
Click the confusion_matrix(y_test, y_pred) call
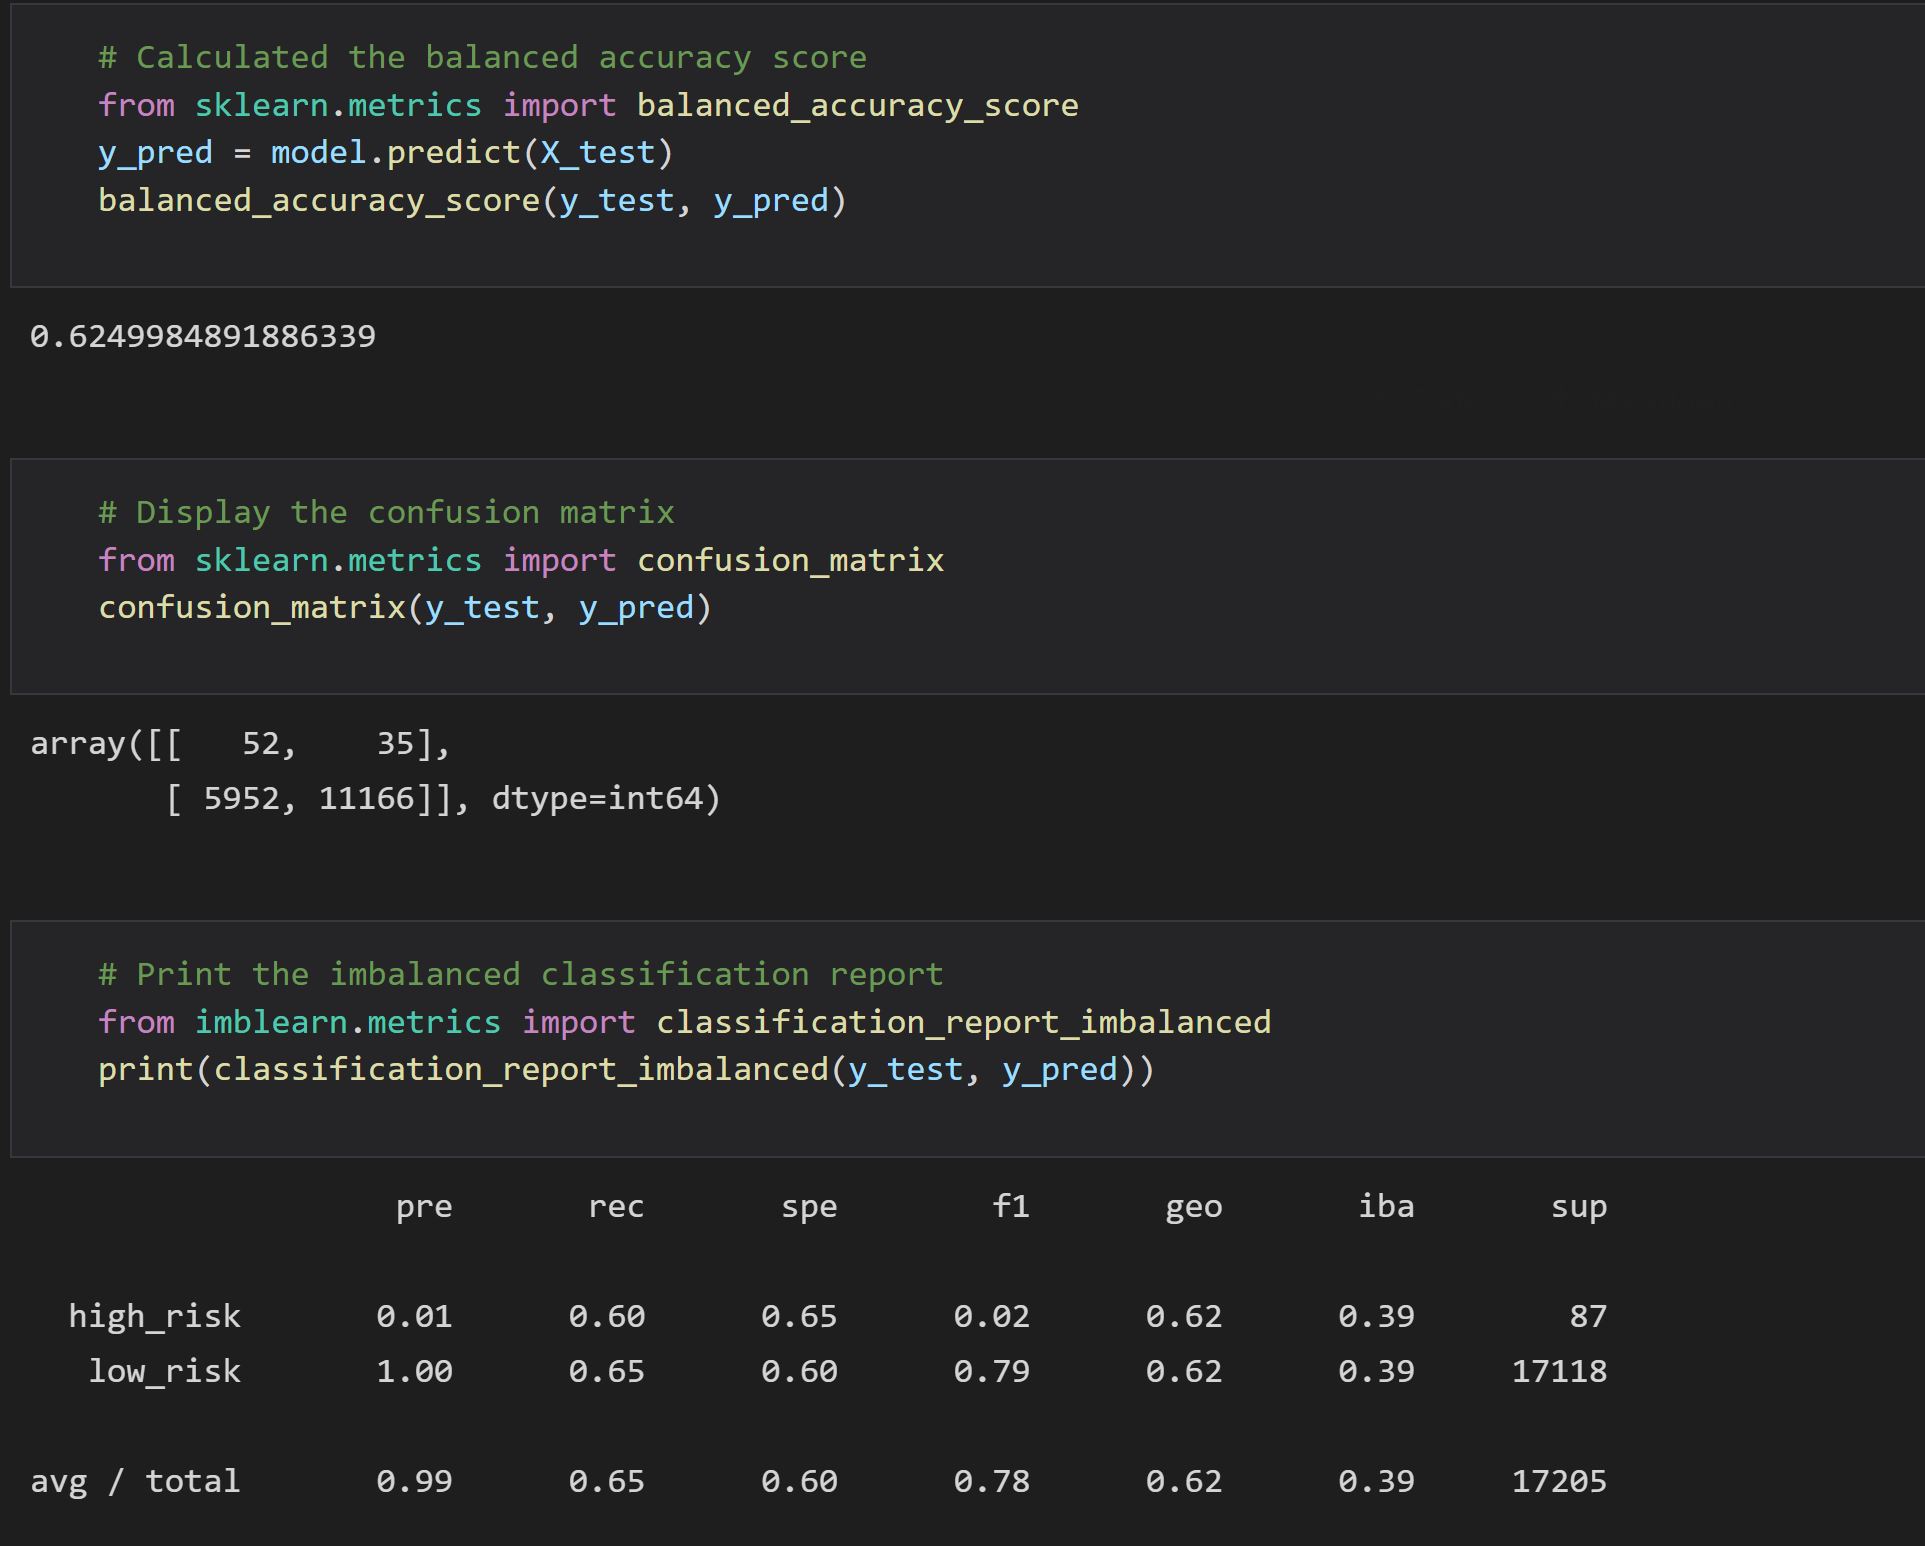click(x=405, y=606)
